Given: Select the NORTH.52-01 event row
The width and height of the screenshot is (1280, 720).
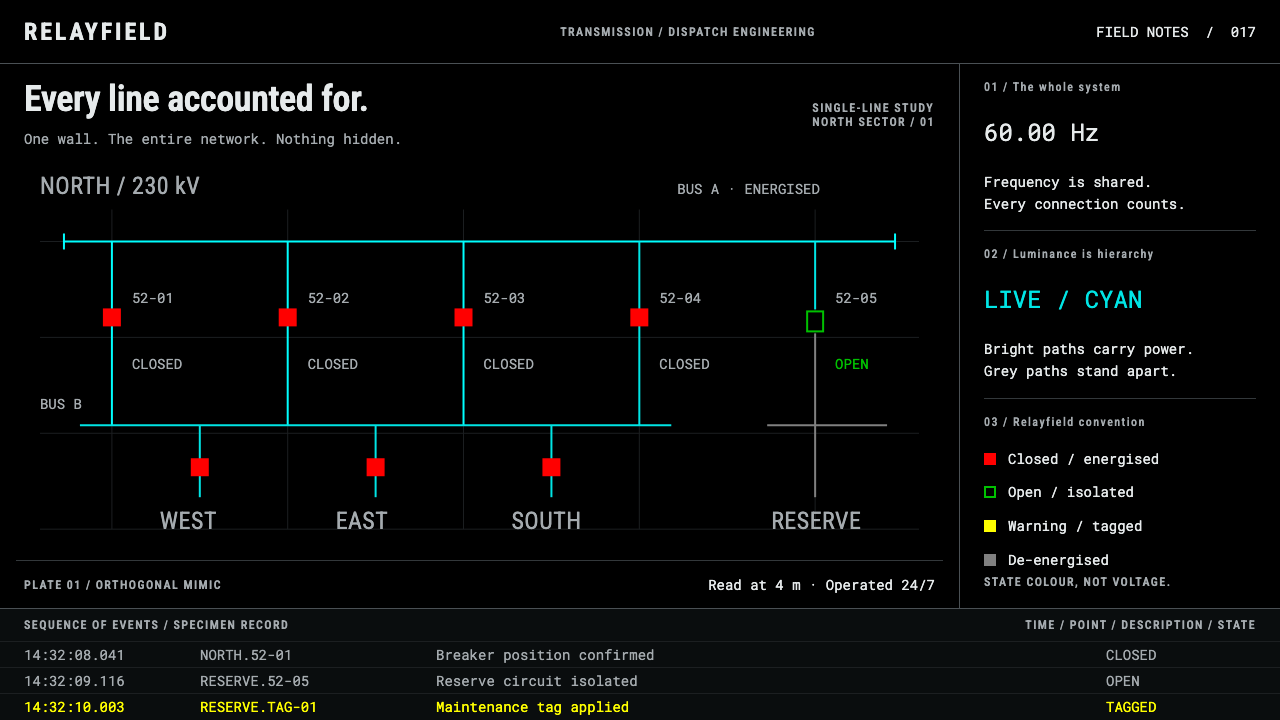Looking at the screenshot, I should tap(640, 655).
